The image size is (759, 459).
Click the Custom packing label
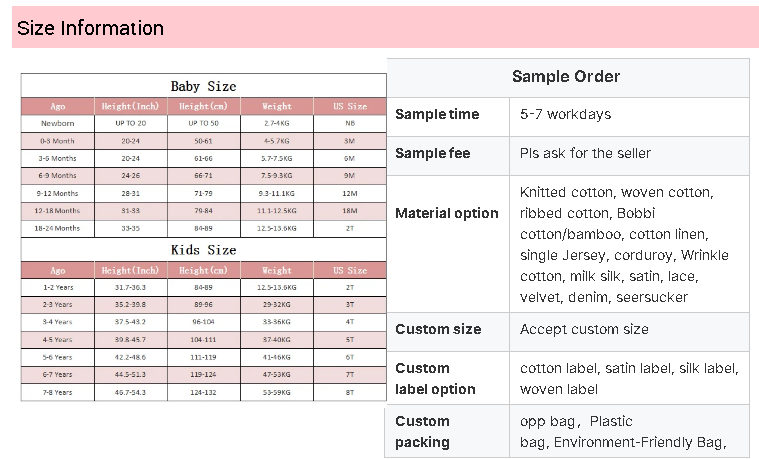(423, 432)
